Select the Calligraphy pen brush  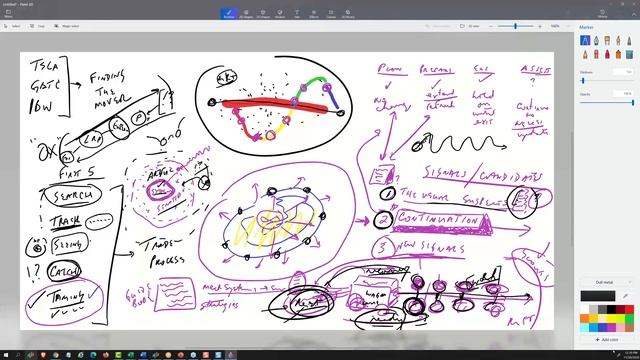point(596,40)
